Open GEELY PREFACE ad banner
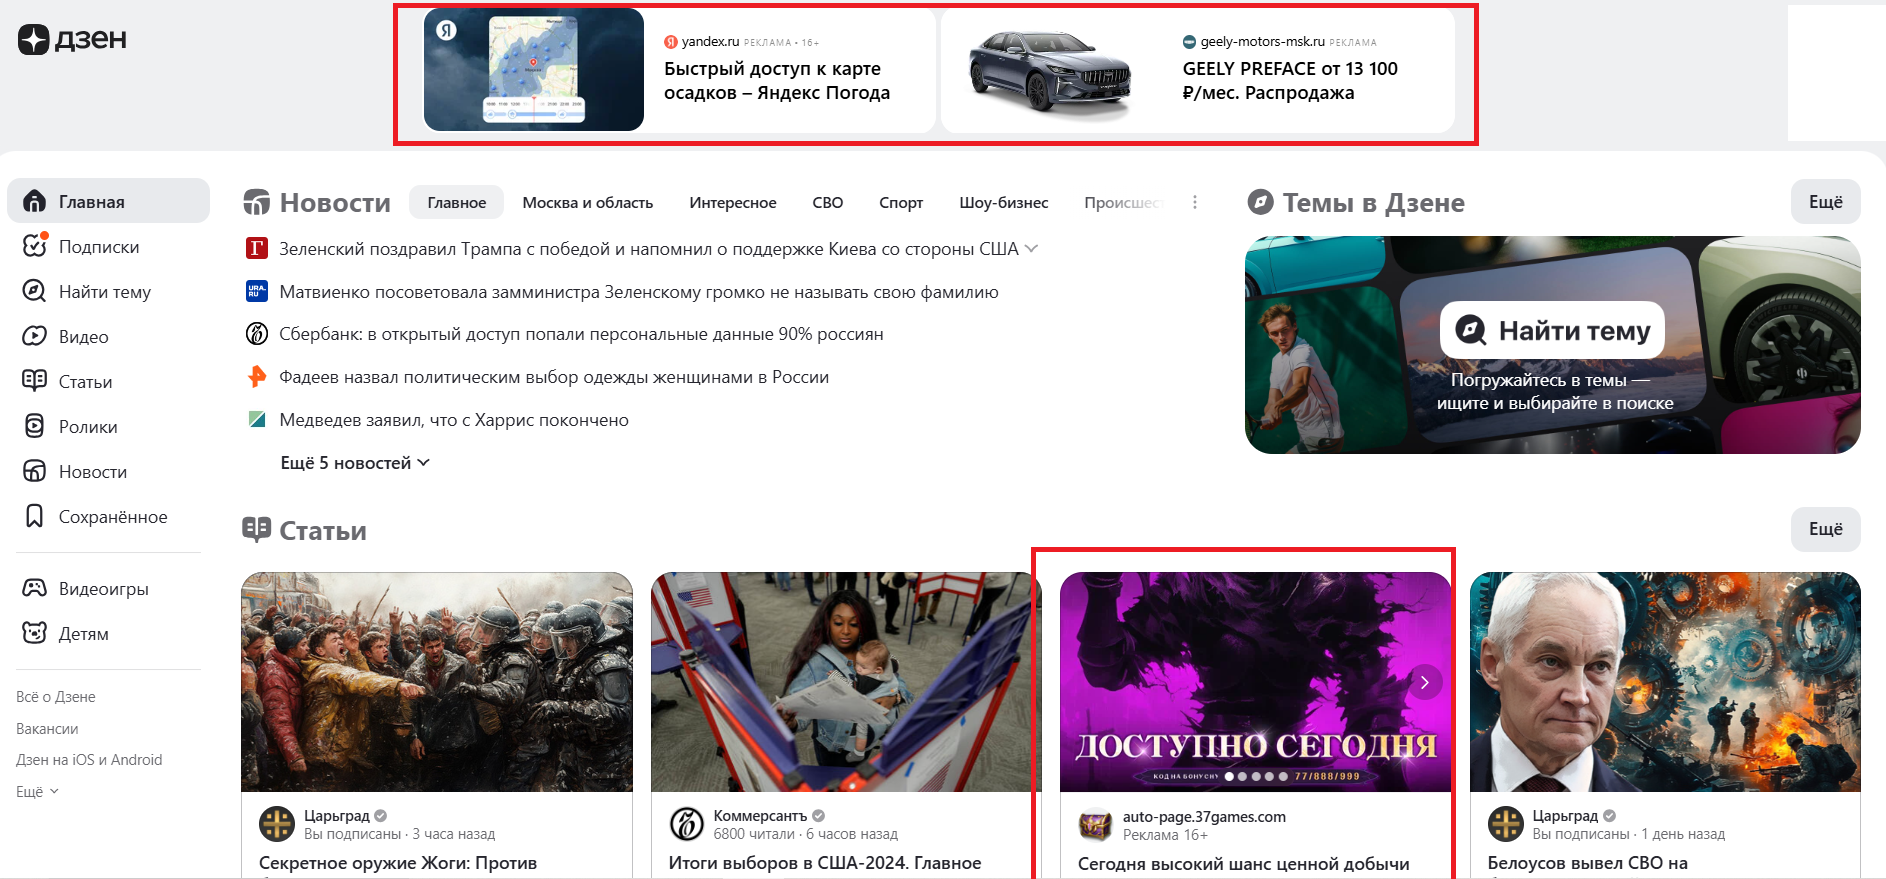1886x879 pixels. (x=1198, y=70)
